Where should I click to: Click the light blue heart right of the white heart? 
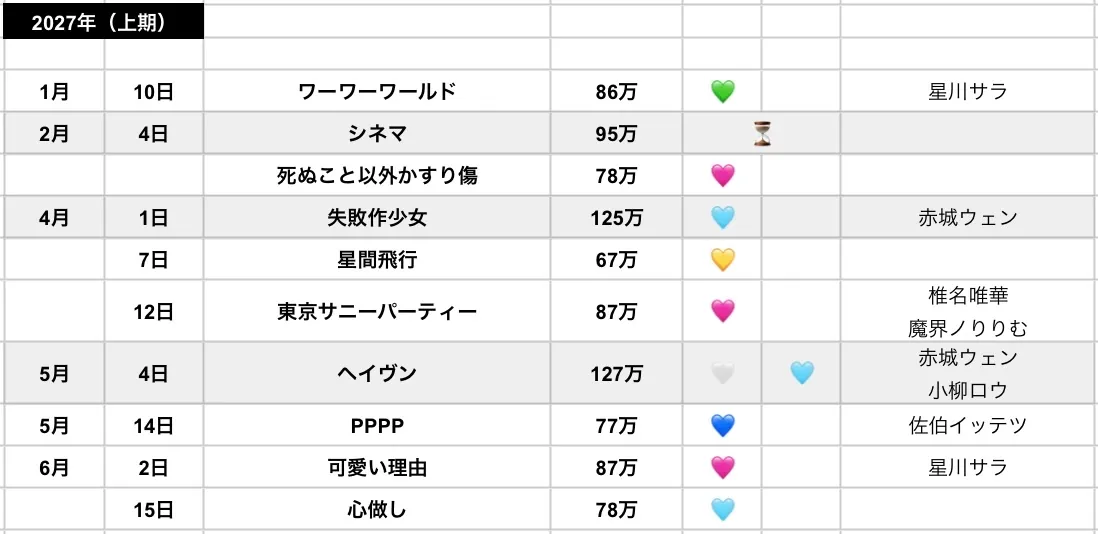pos(801,374)
